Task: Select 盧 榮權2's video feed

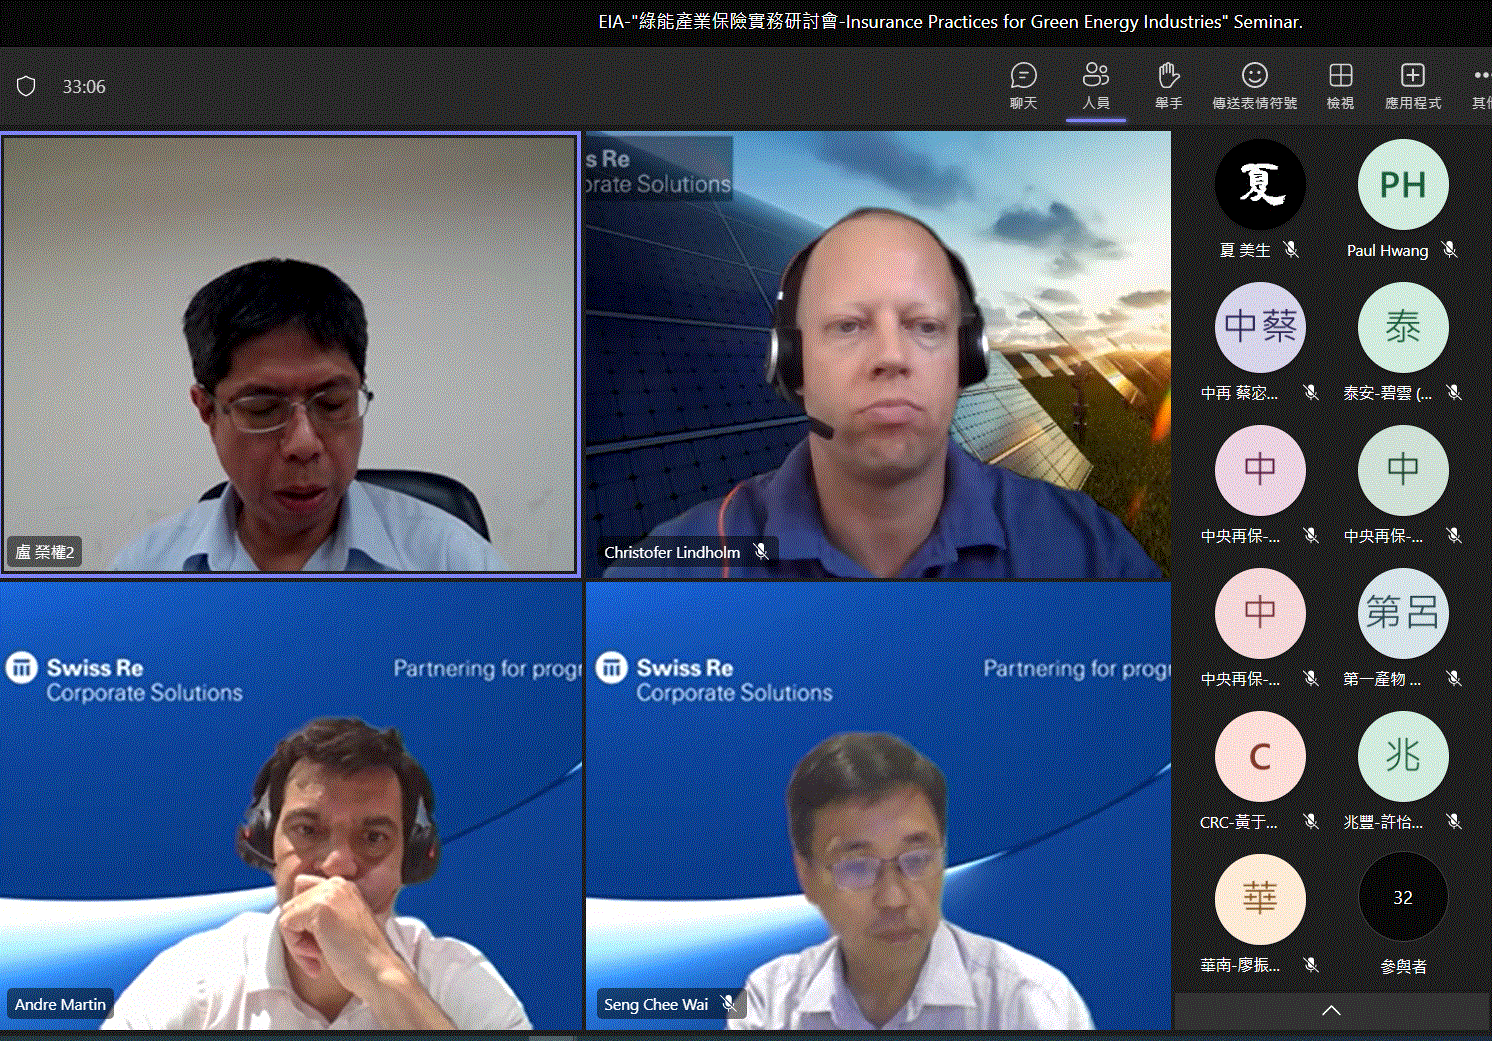Action: point(290,355)
